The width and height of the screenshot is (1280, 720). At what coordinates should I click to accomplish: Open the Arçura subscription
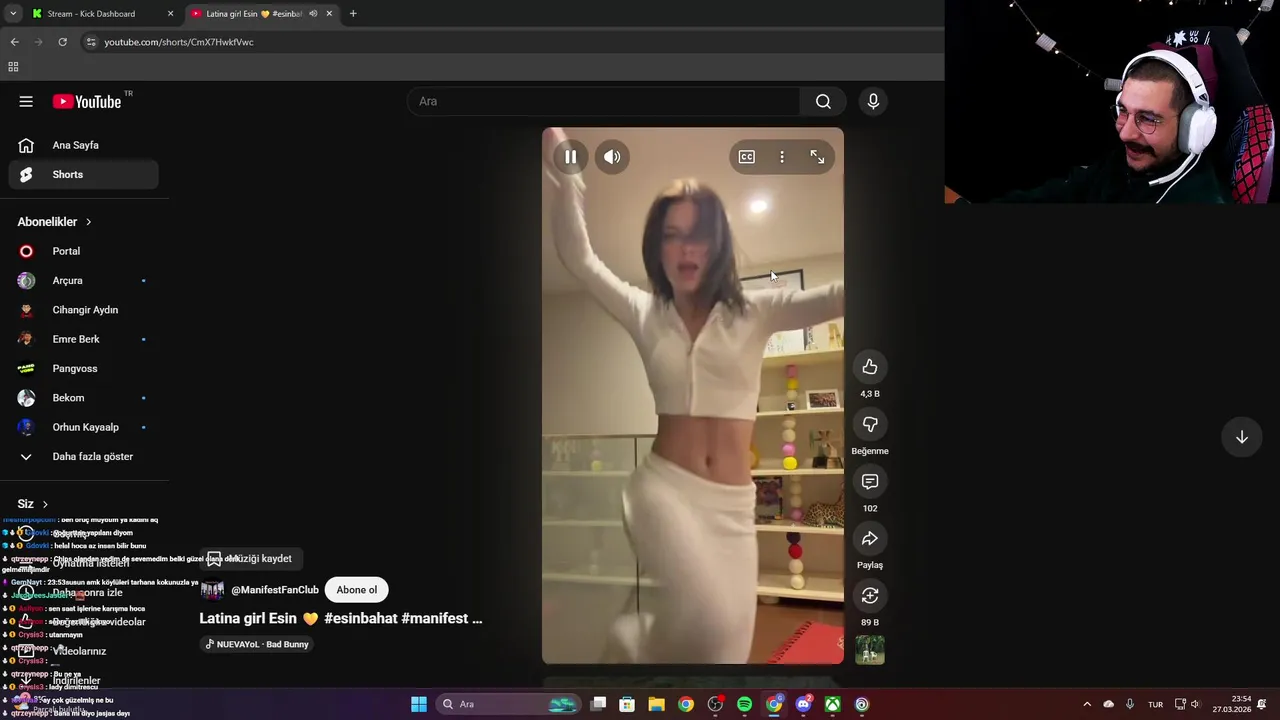[85, 280]
